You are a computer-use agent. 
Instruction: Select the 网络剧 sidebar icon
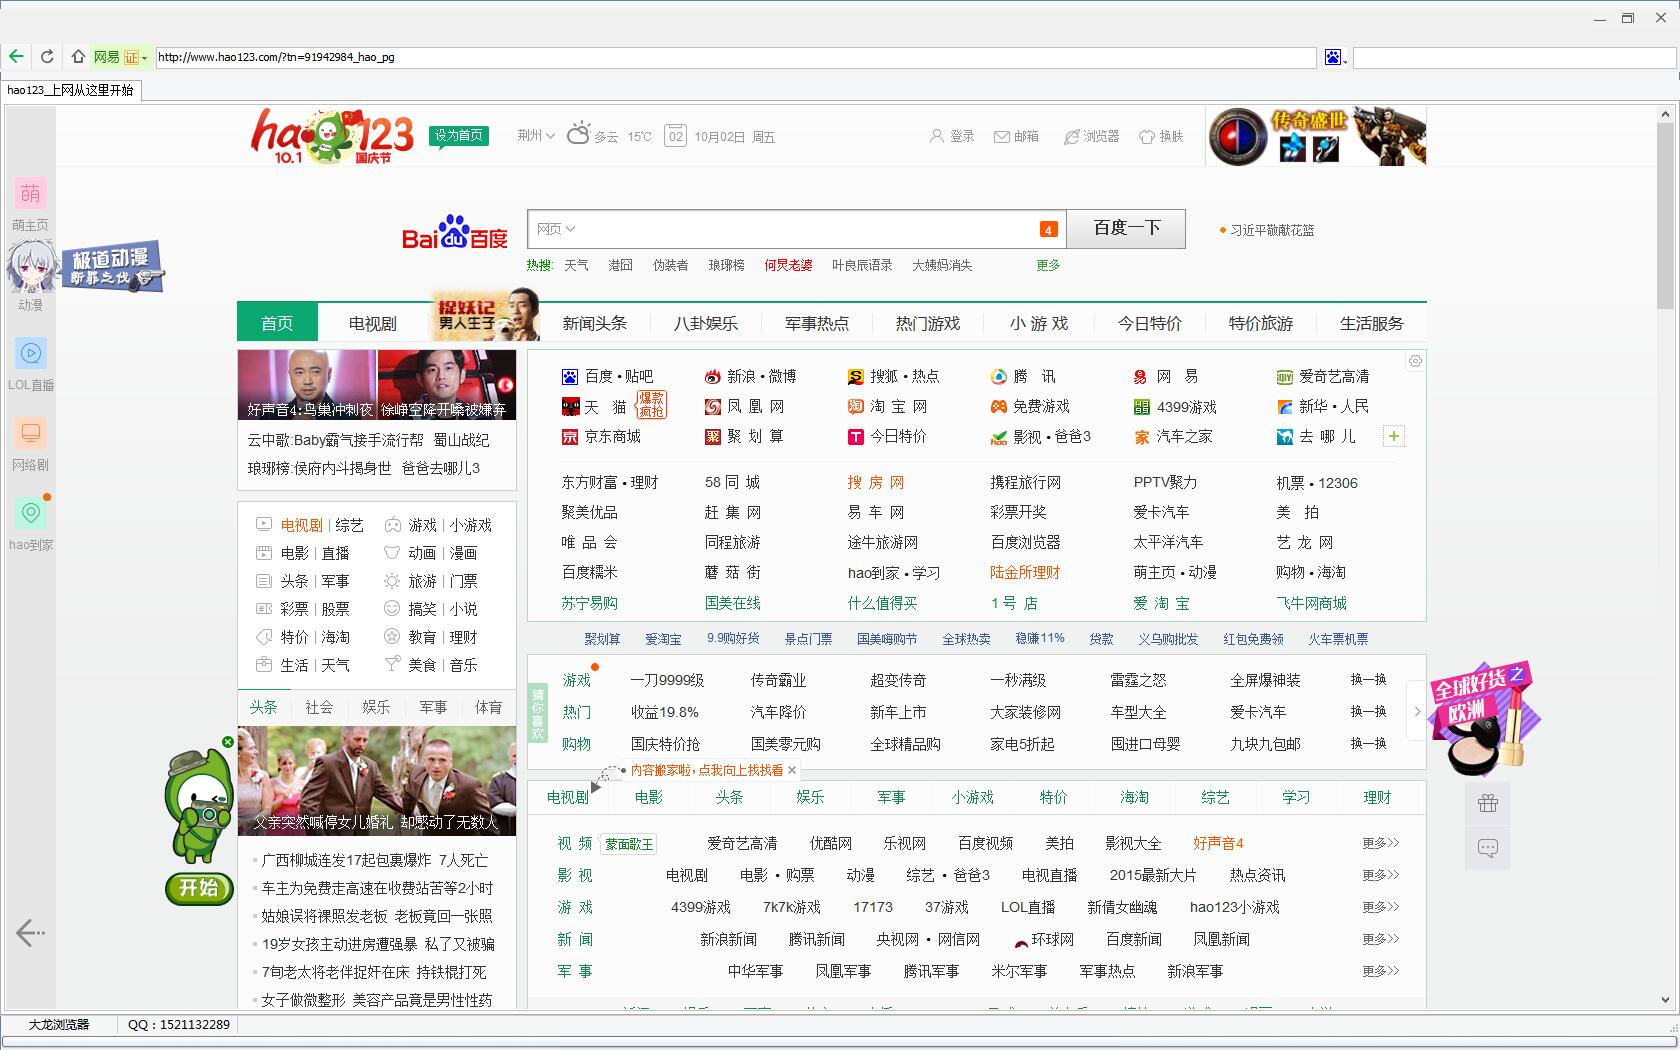click(x=31, y=433)
